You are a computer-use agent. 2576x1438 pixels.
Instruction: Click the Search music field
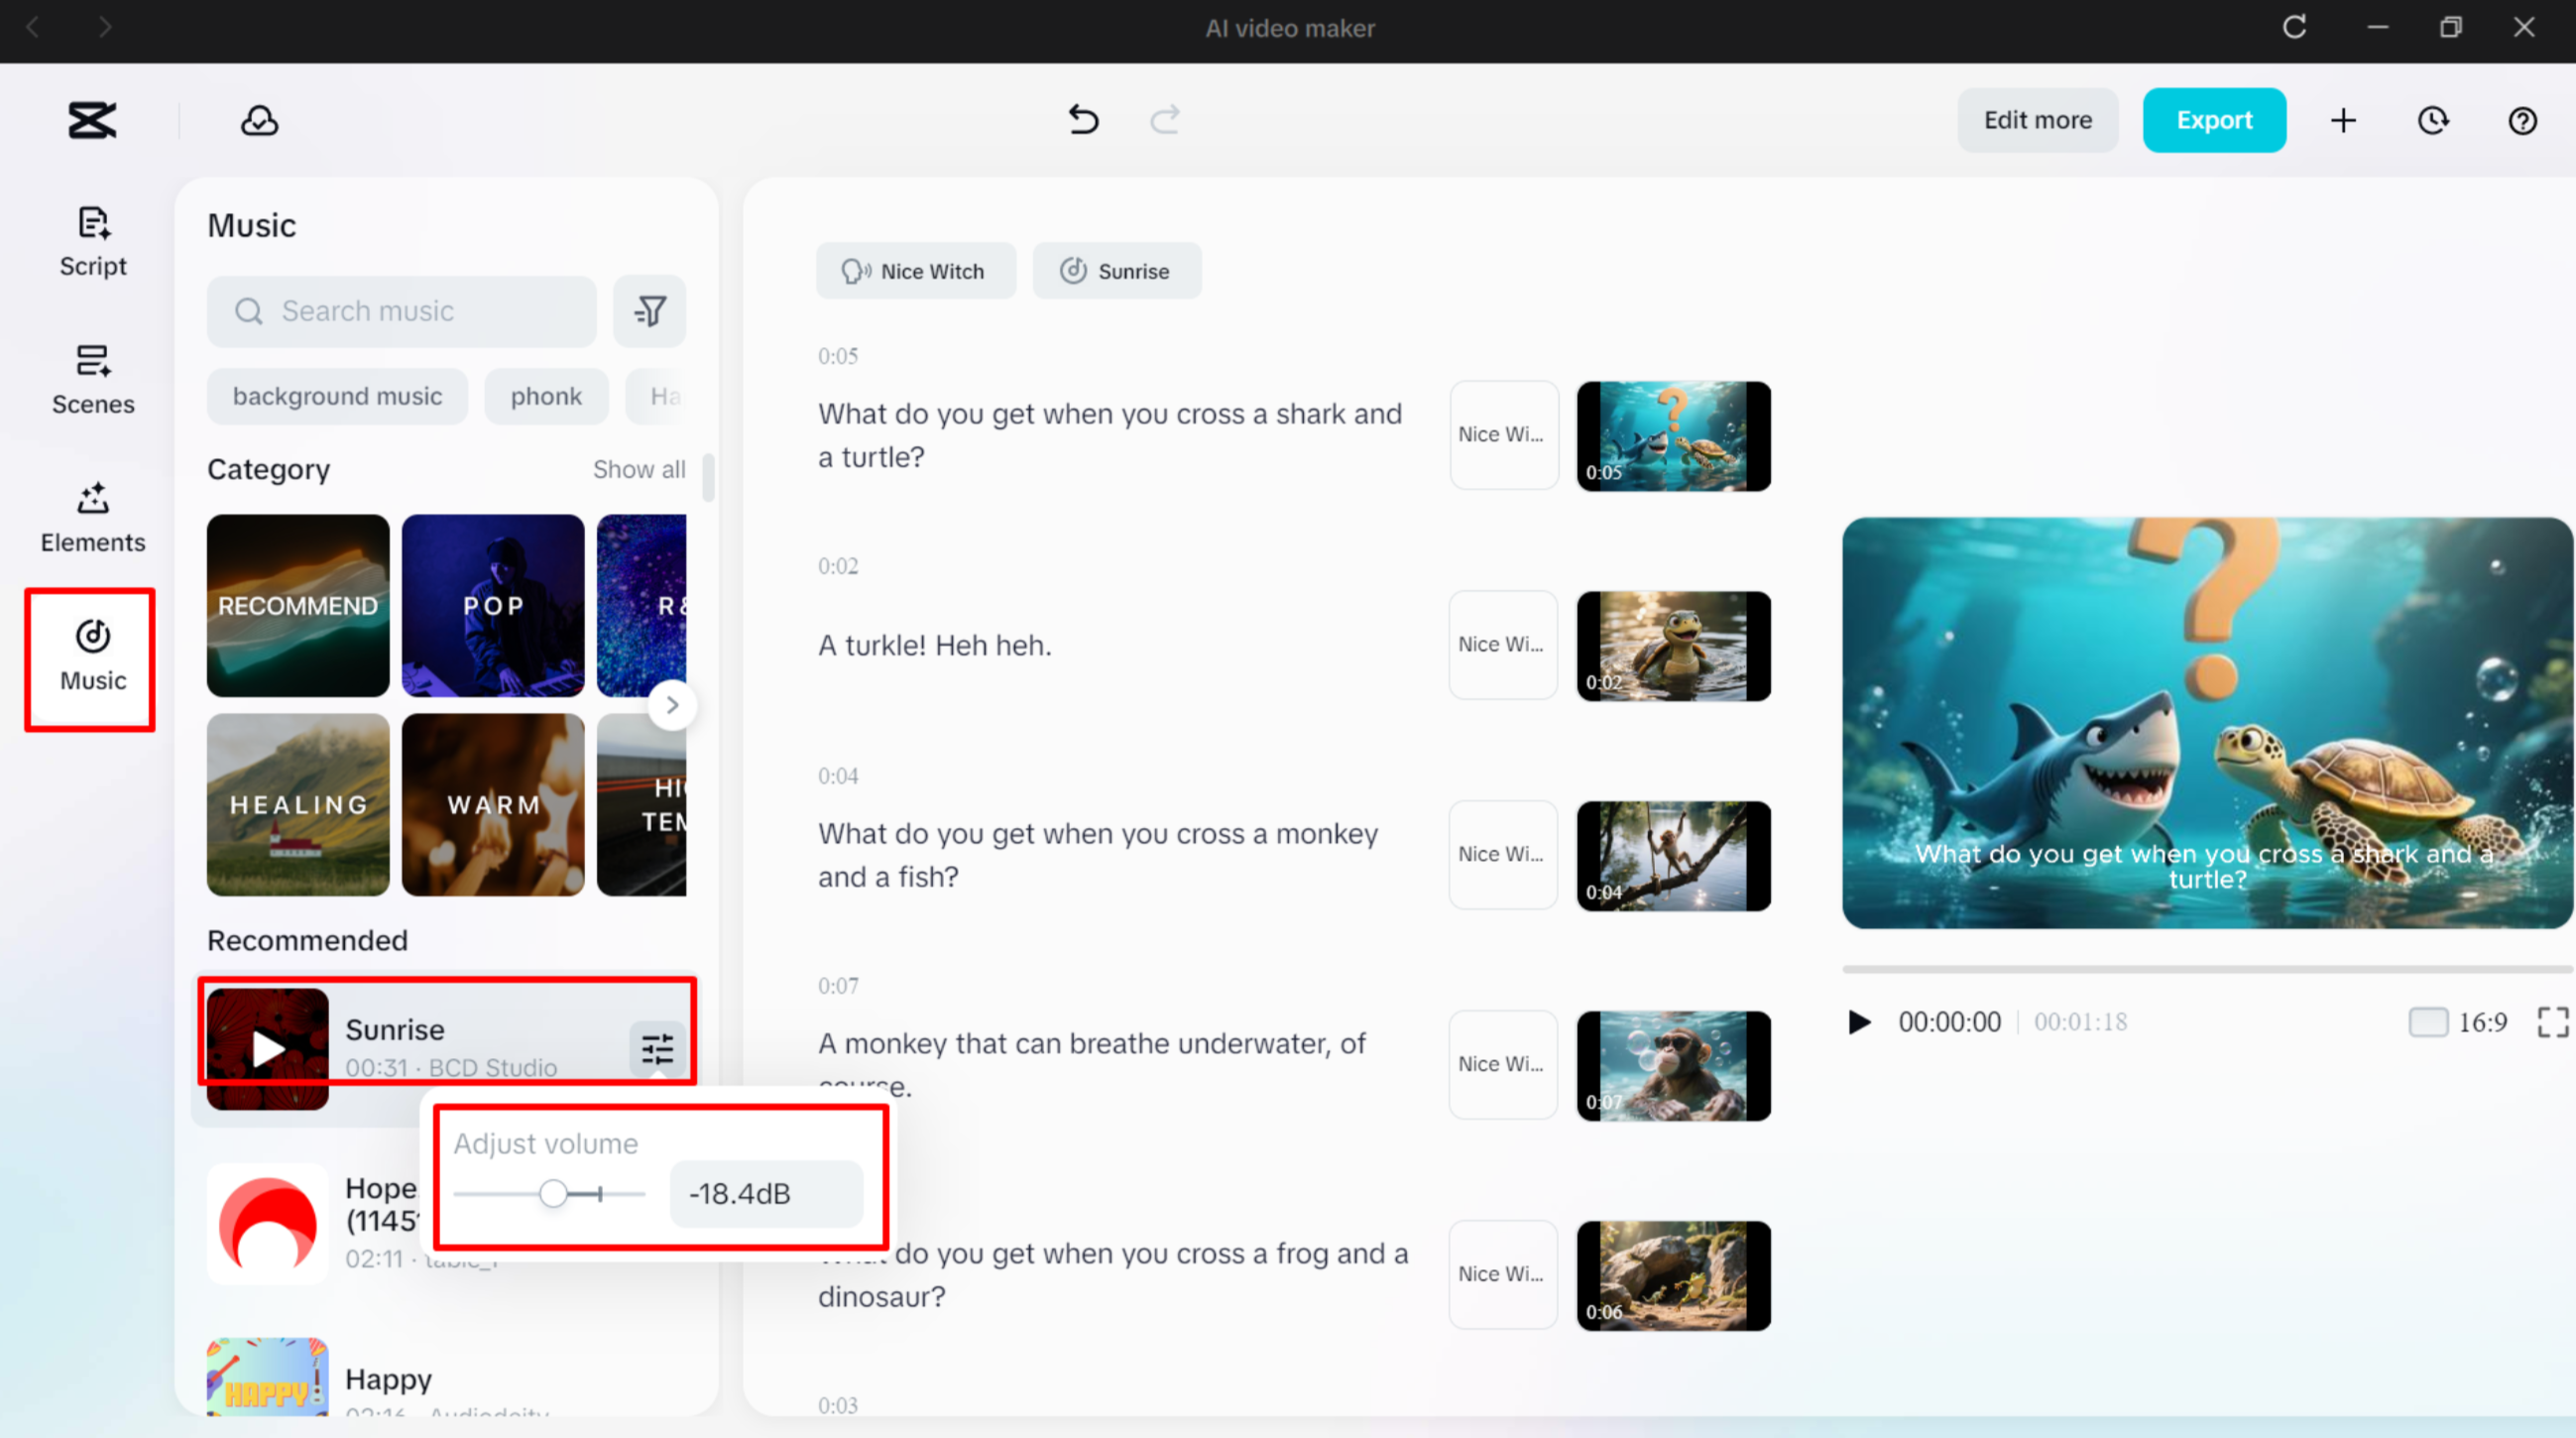(x=402, y=311)
